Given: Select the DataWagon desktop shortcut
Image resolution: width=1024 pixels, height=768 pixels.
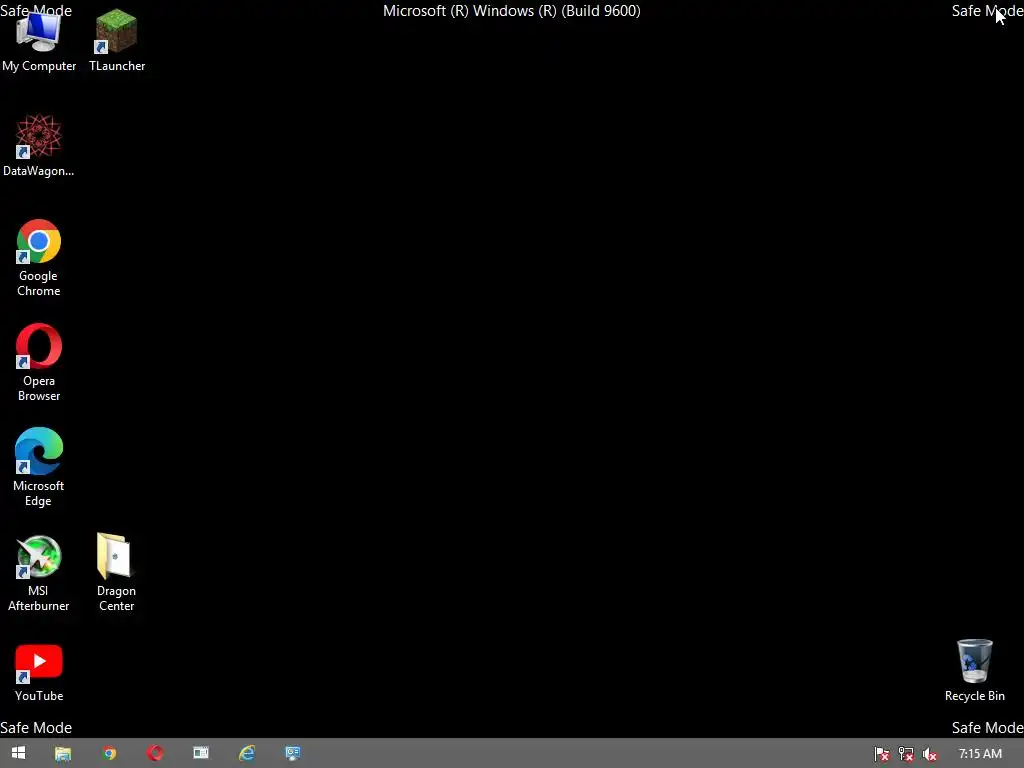Looking at the screenshot, I should coord(39,145).
